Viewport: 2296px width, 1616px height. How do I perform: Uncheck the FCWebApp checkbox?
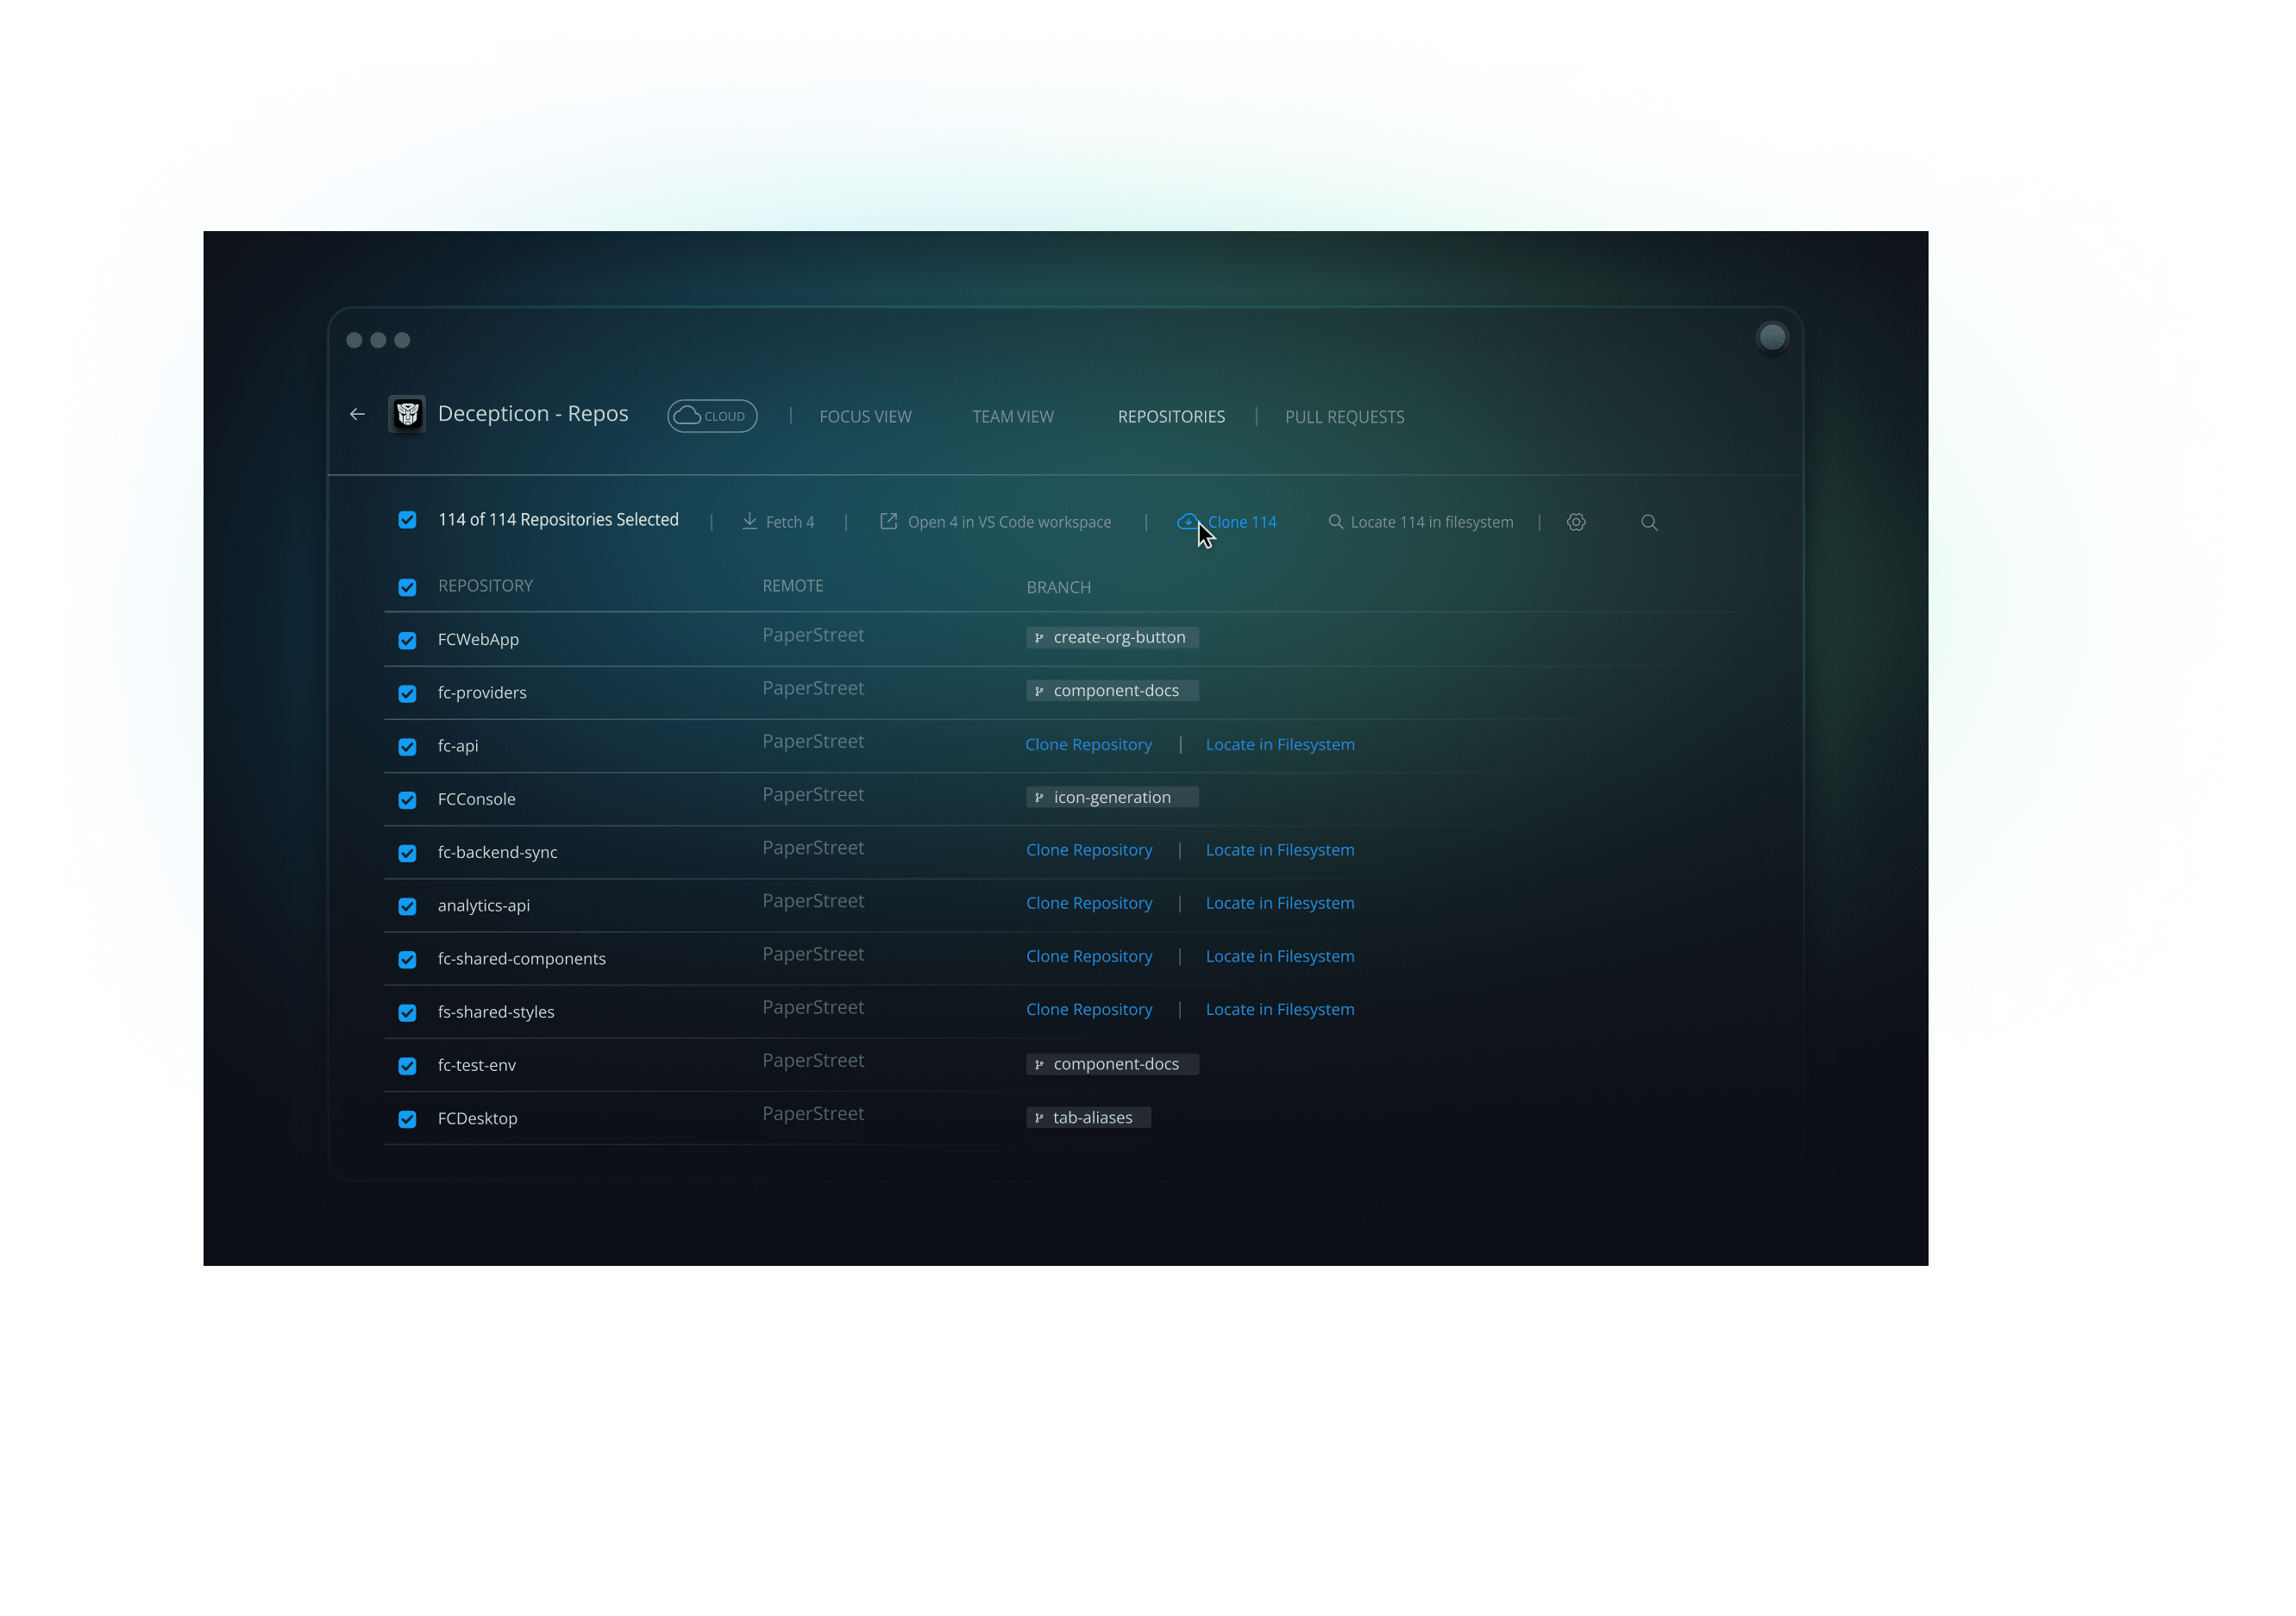(x=407, y=640)
